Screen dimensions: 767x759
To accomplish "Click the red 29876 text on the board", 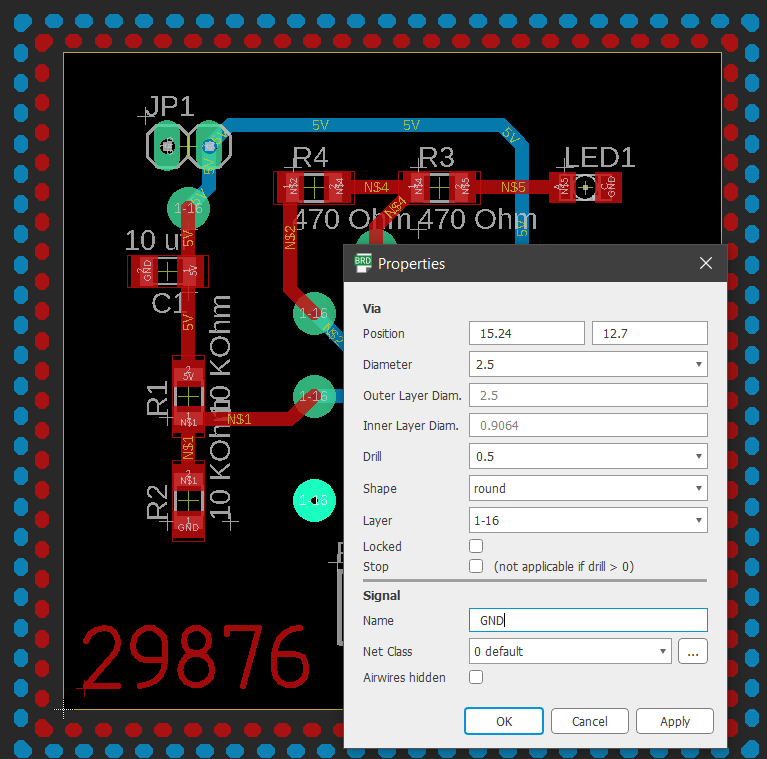I will [x=195, y=659].
